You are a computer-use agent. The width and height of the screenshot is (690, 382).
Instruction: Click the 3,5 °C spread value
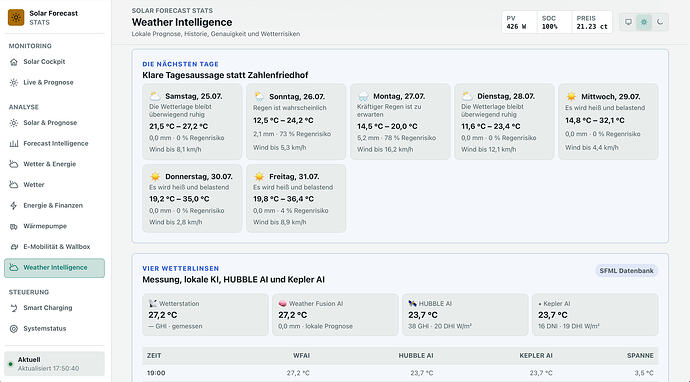[644, 373]
